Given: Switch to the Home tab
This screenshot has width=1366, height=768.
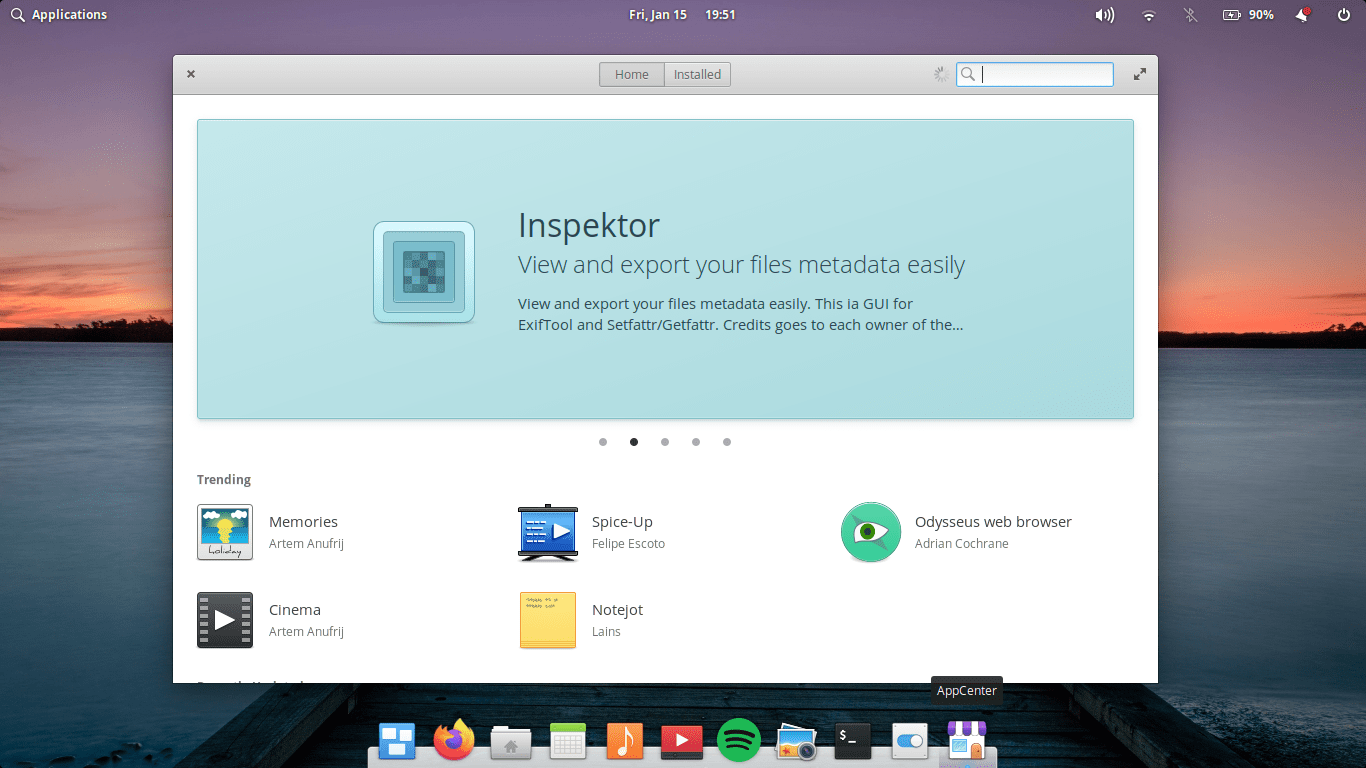Looking at the screenshot, I should pyautogui.click(x=632, y=74).
